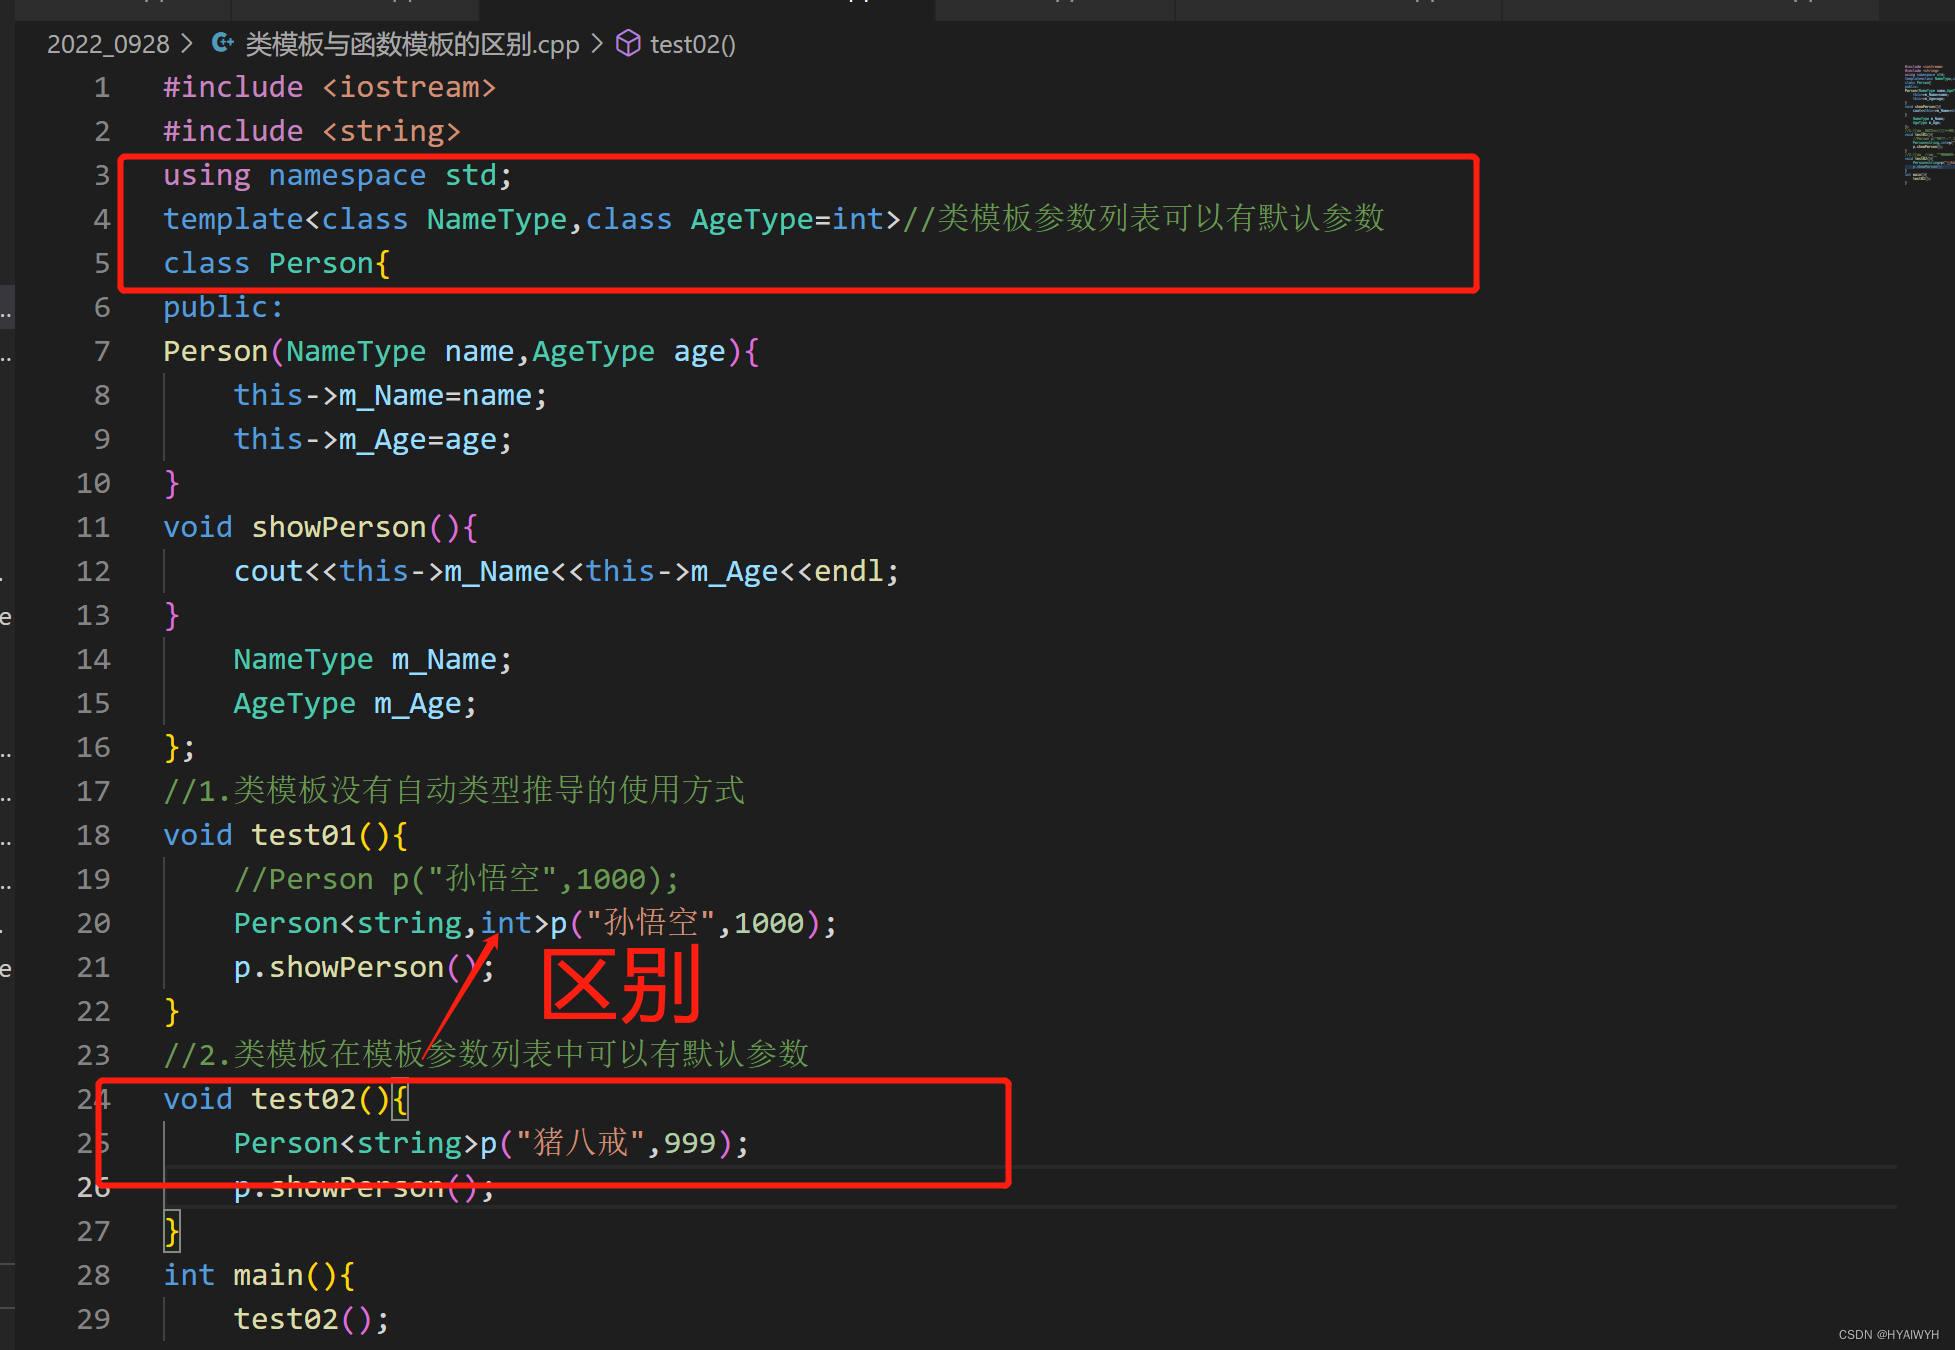Viewport: 1955px width, 1350px height.
Task: Open the 2022_0928 folder breadcrumb
Action: tap(108, 44)
